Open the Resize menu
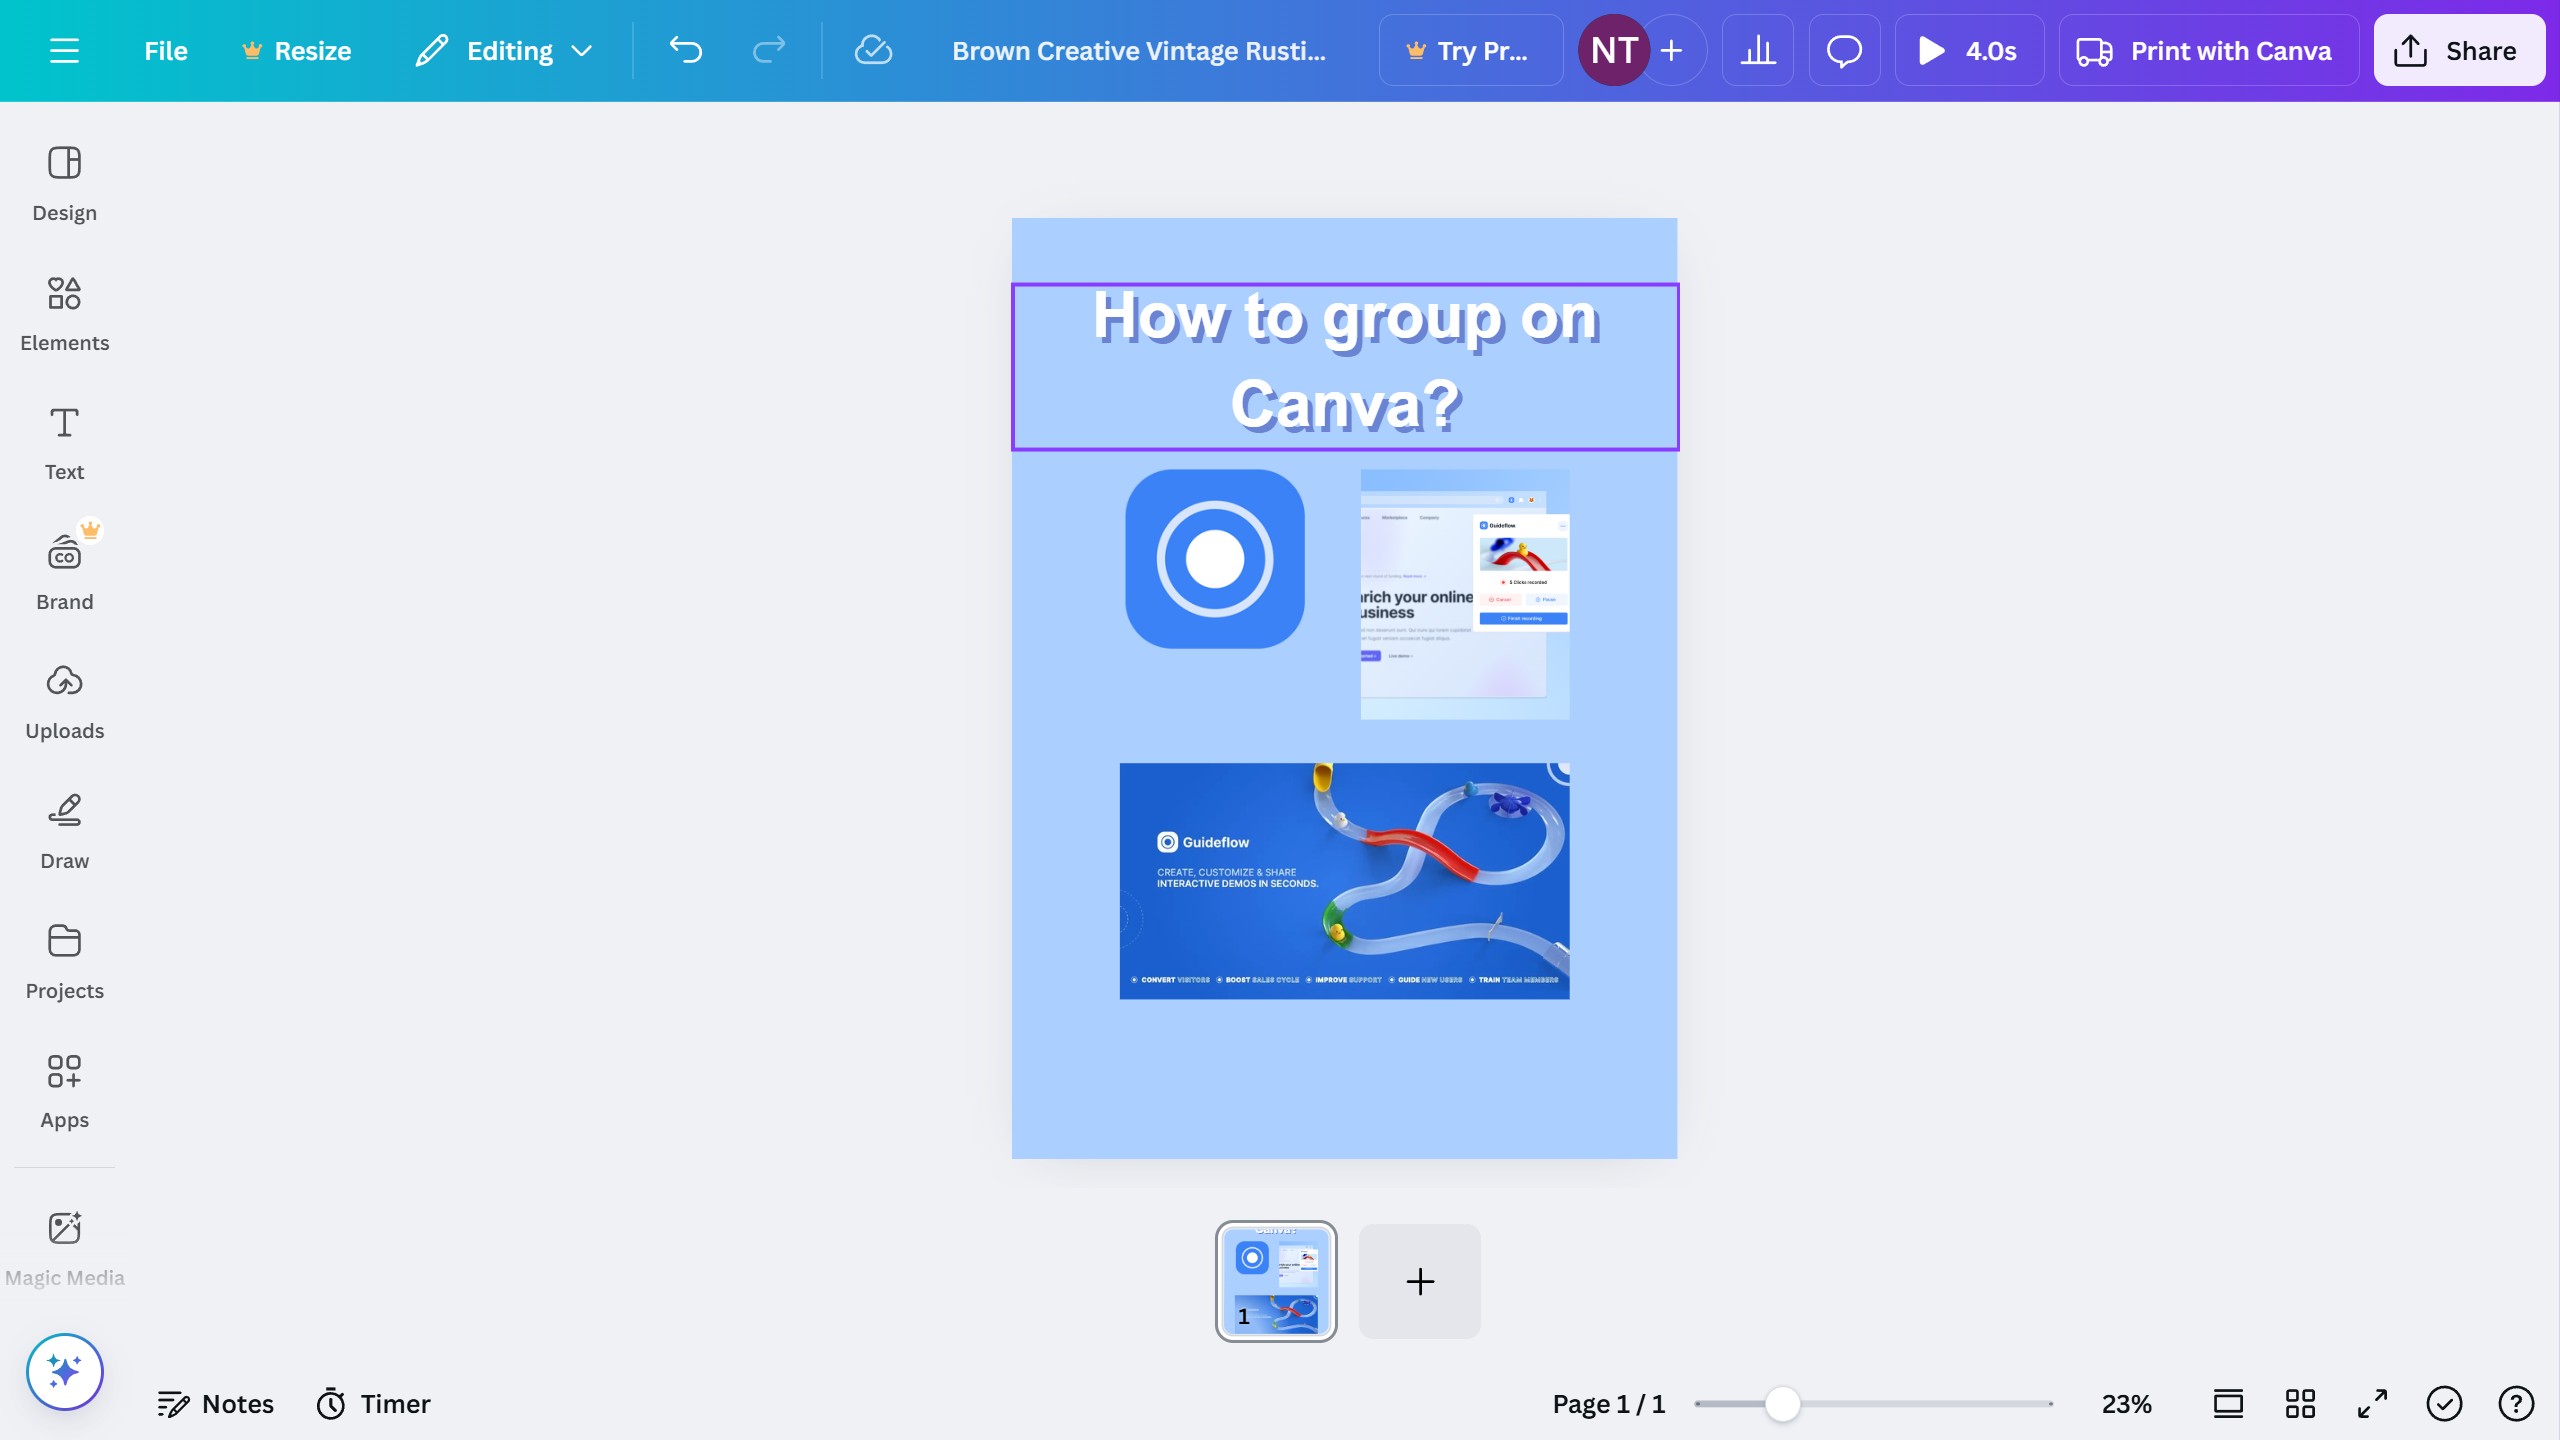This screenshot has height=1440, width=2560. [x=297, y=50]
